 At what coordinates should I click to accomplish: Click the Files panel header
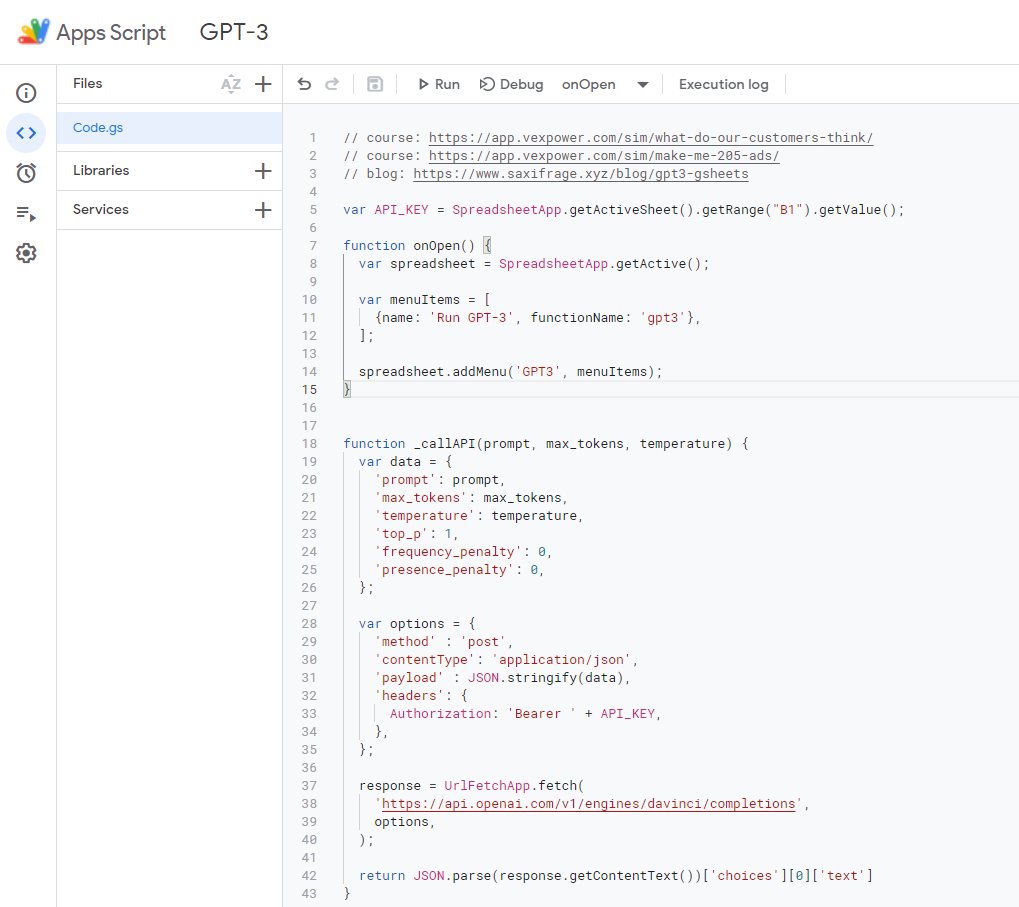pyautogui.click(x=88, y=83)
